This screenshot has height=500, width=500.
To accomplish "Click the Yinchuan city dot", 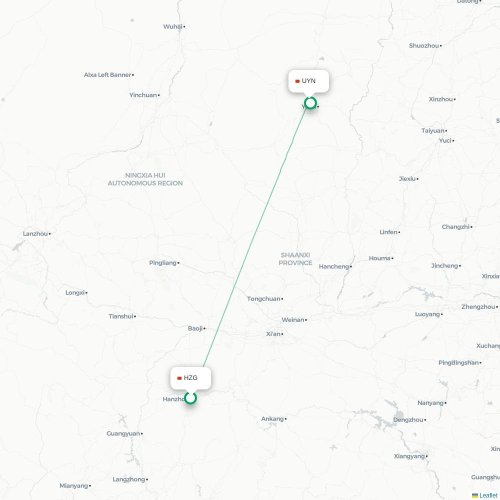I will point(159,95).
